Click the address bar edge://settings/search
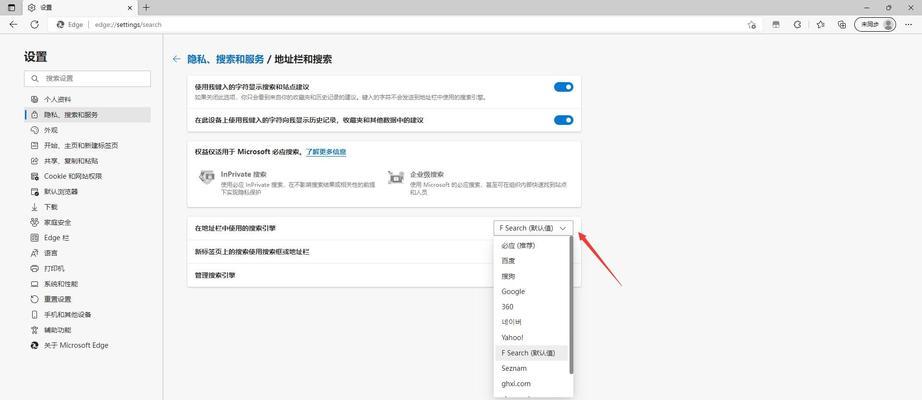 click(x=128, y=25)
